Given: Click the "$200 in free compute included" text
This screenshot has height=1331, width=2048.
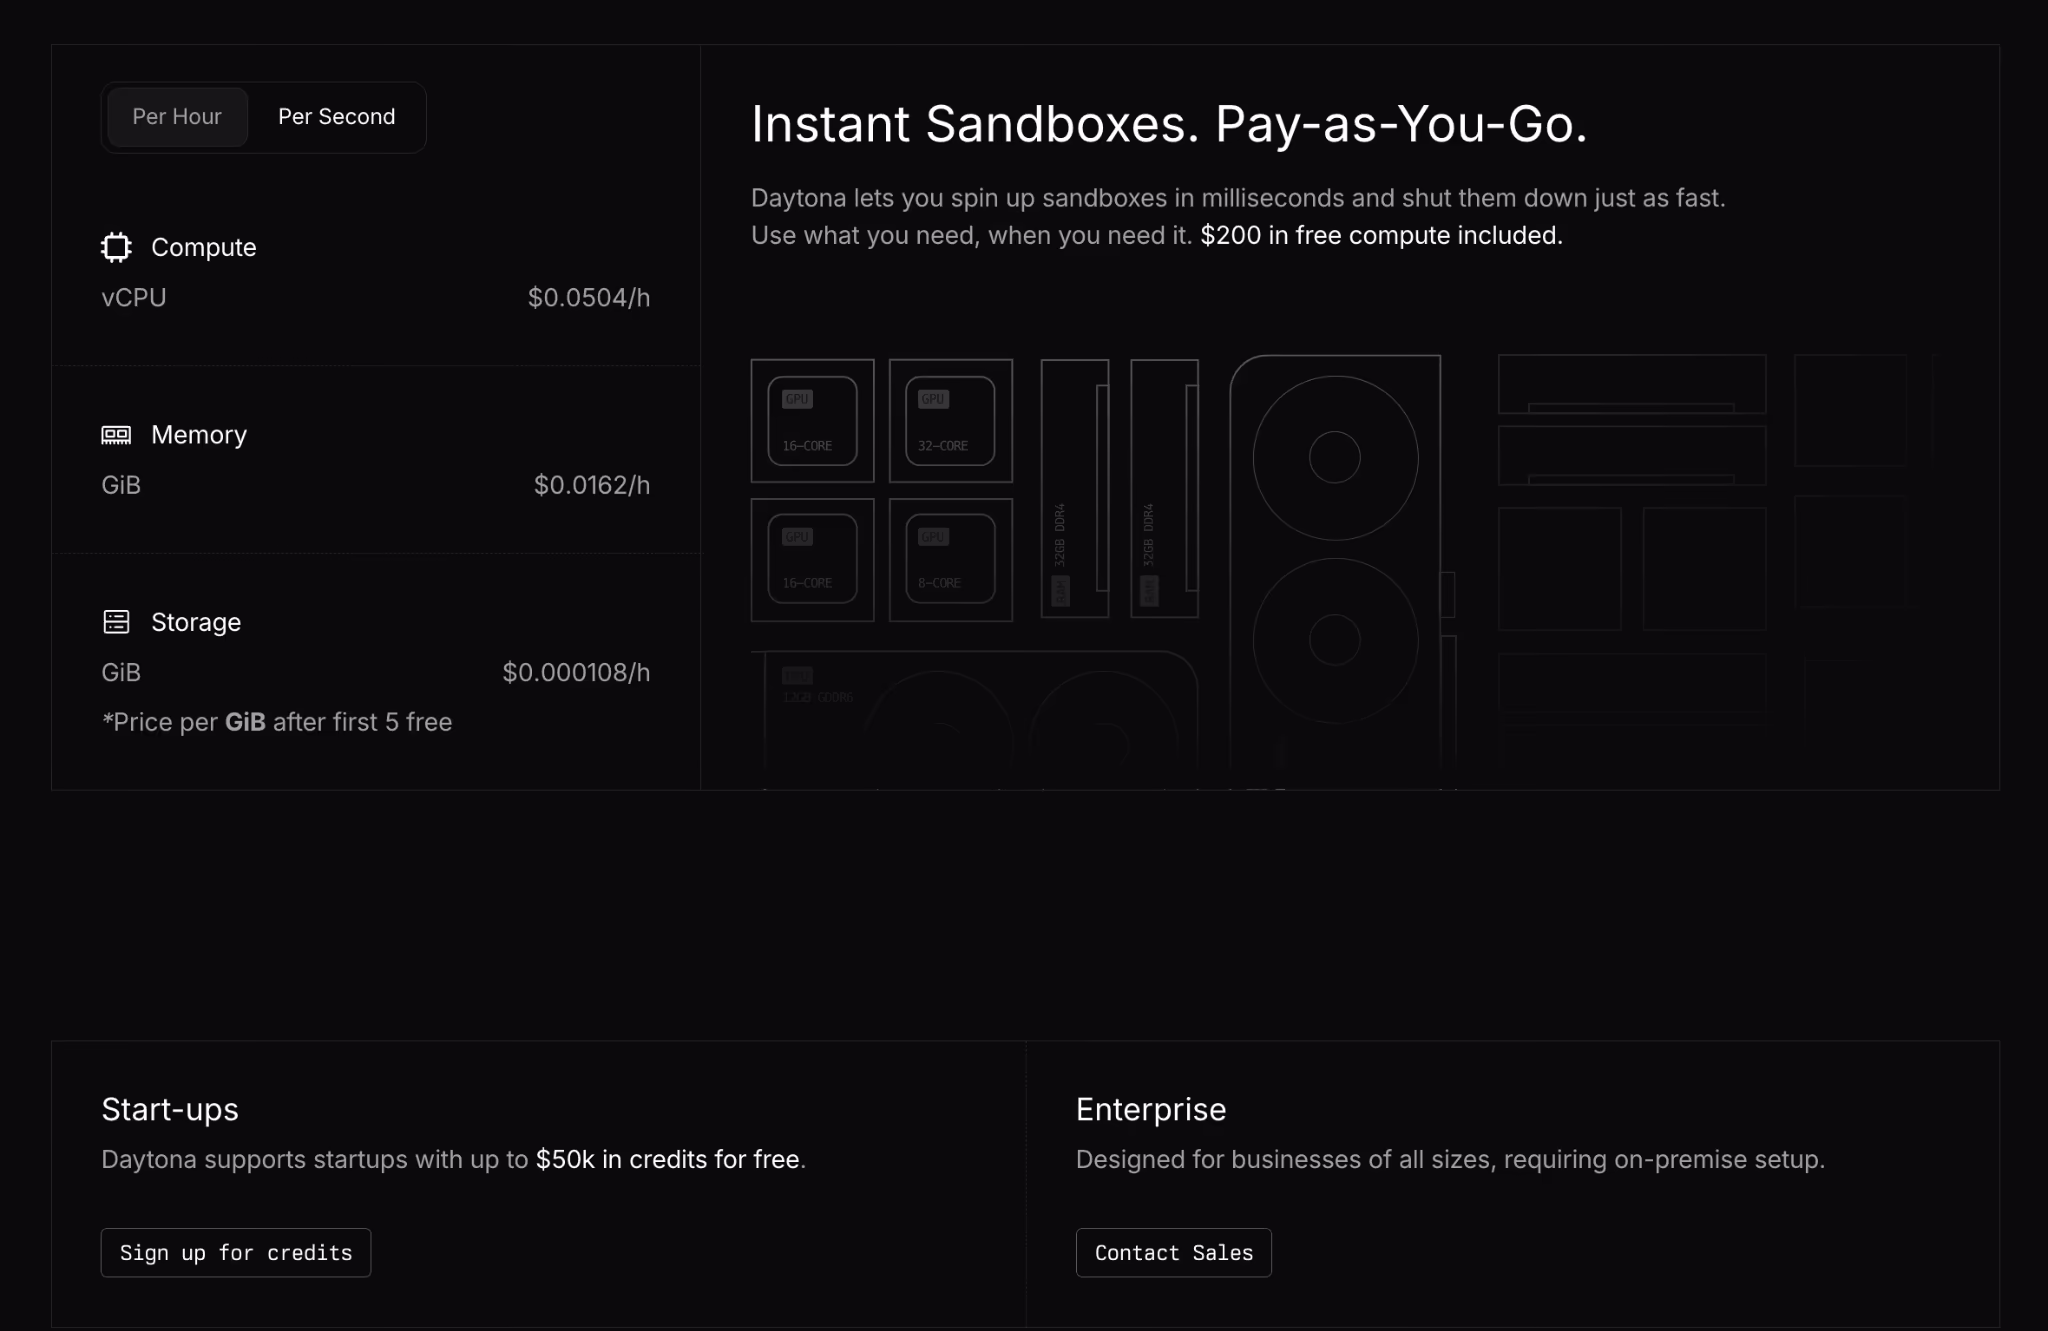Looking at the screenshot, I should 1380,236.
